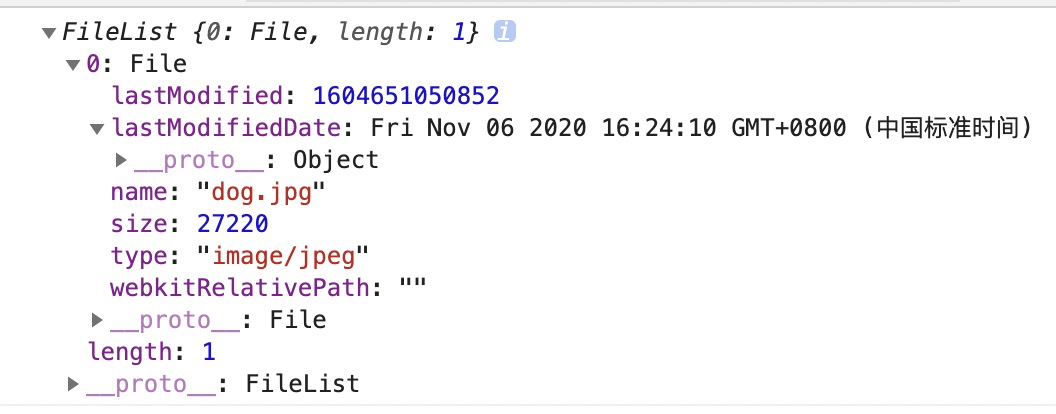Collapse the FileList root object
The width and height of the screenshot is (1056, 414).
click(x=49, y=33)
